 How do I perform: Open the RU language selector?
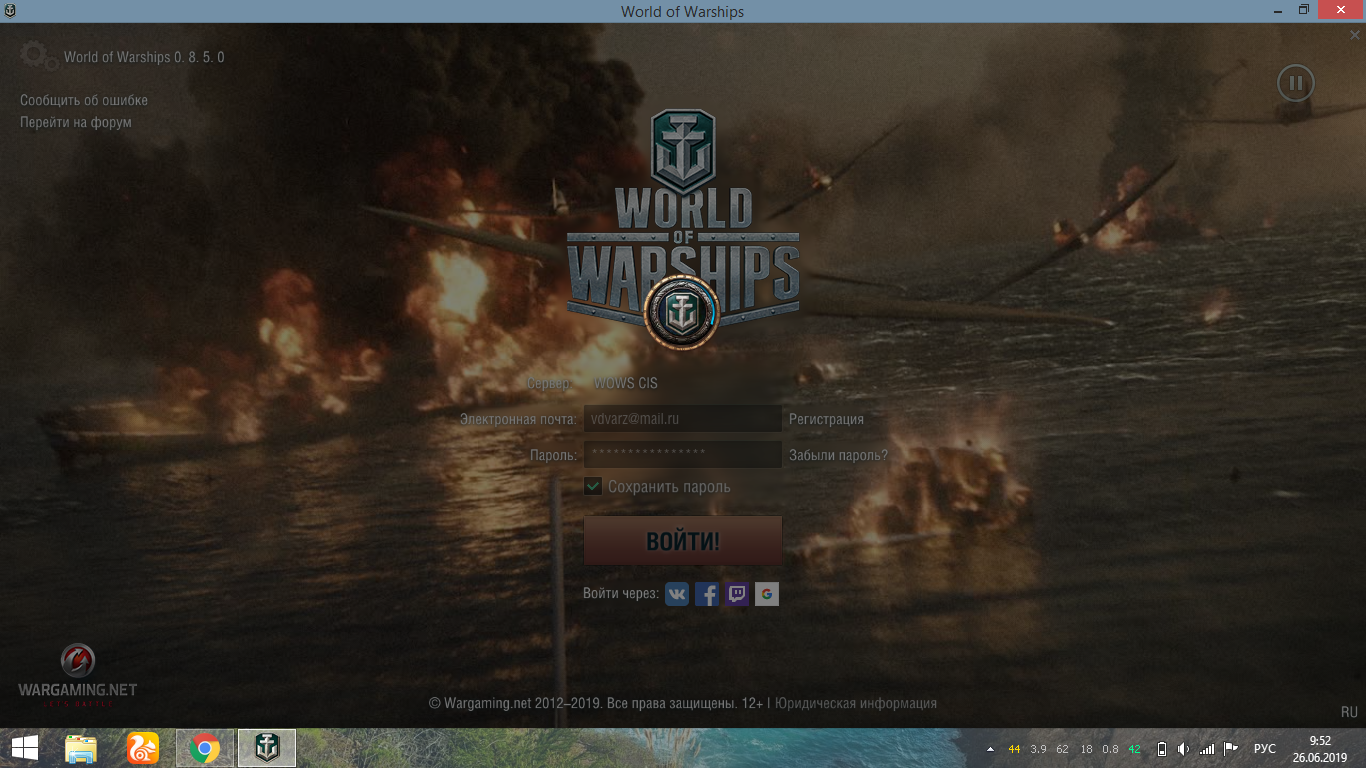coord(1349,712)
